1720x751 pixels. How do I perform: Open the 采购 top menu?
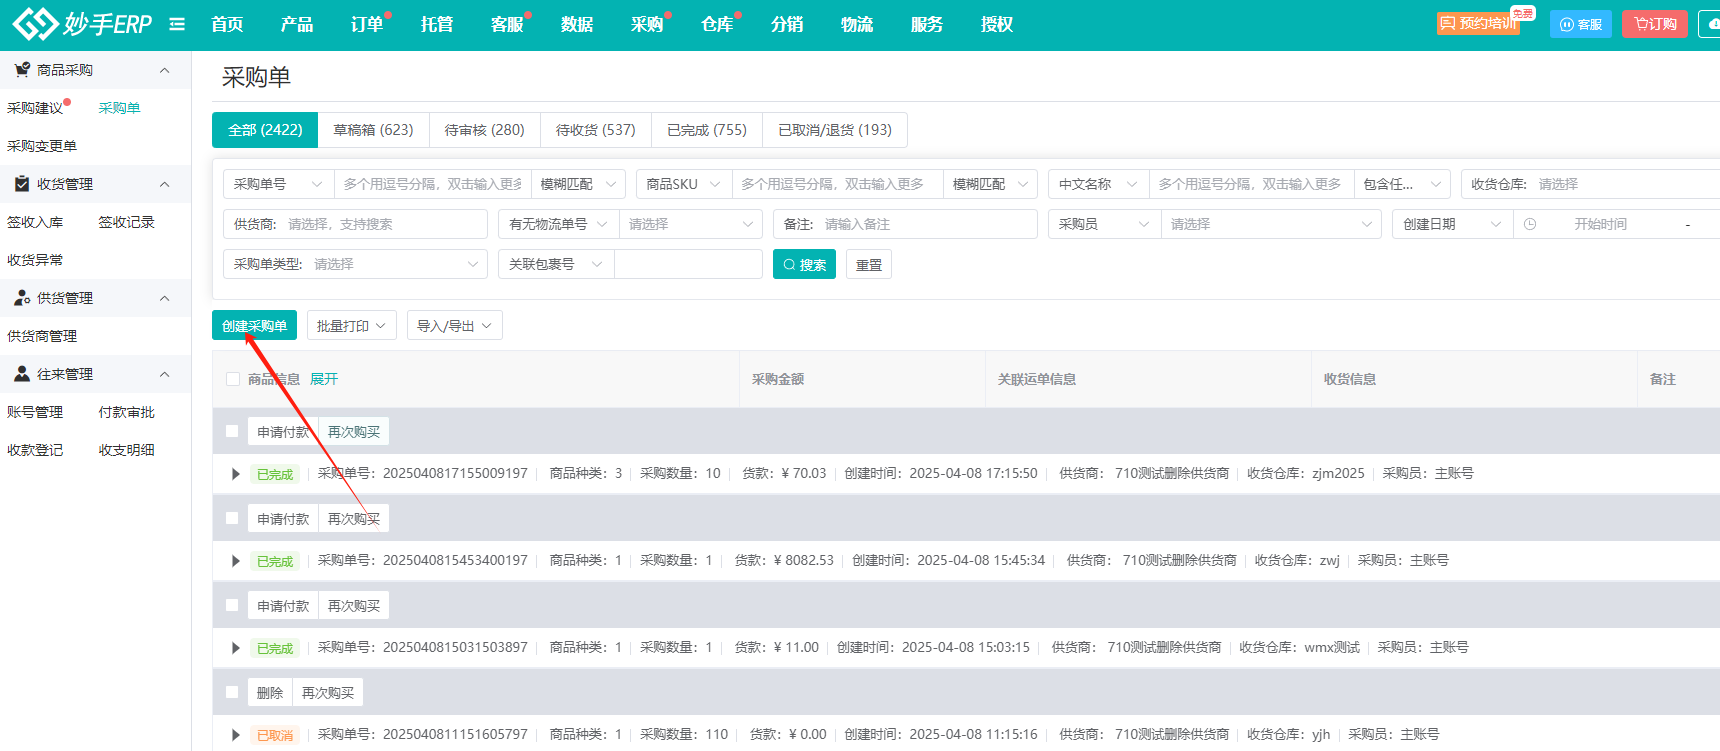point(647,24)
